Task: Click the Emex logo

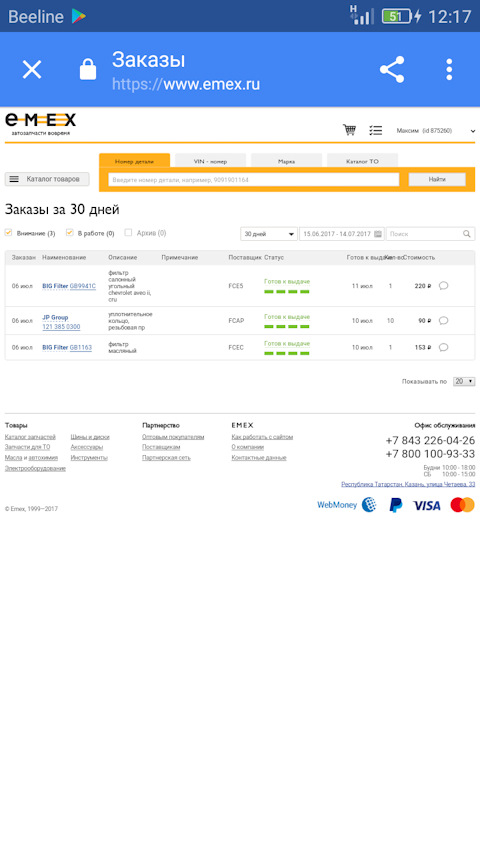Action: point(40,124)
